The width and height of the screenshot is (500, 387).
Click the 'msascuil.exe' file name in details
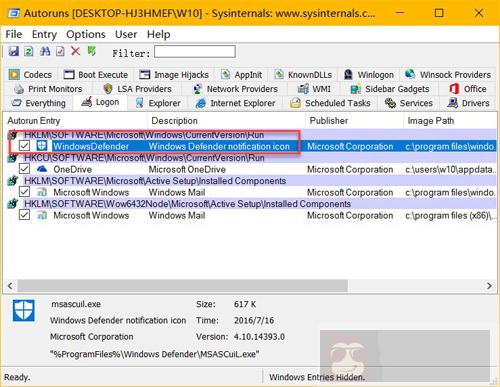tap(76, 304)
